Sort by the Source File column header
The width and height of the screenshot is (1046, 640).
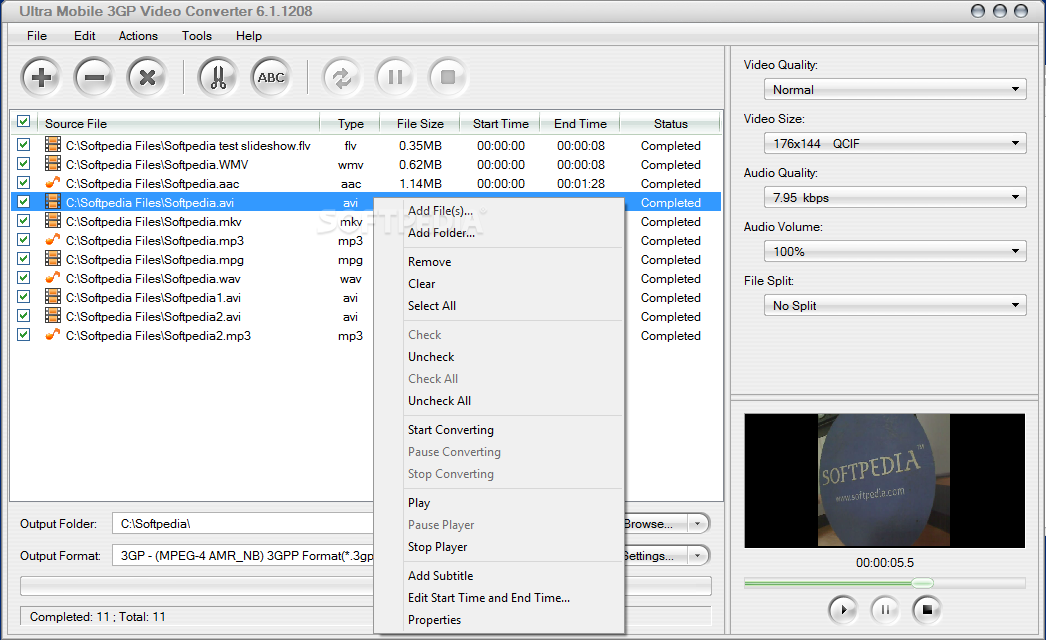179,123
